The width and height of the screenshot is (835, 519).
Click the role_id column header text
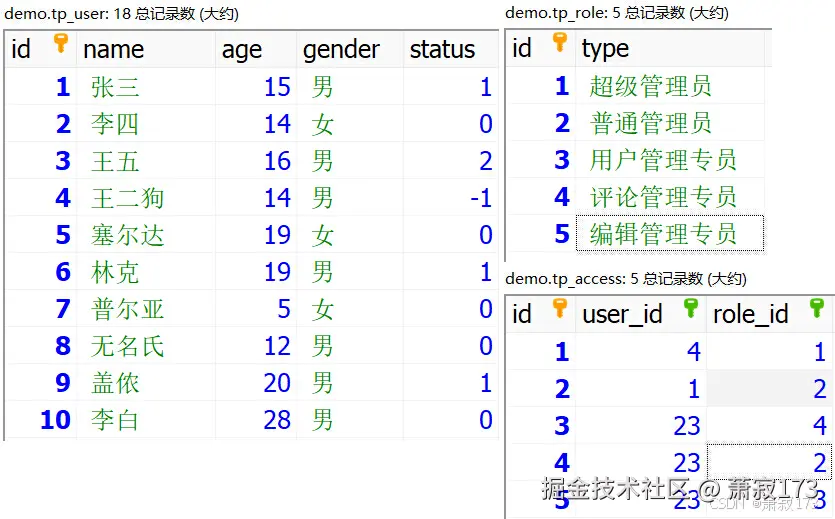pyautogui.click(x=750, y=314)
